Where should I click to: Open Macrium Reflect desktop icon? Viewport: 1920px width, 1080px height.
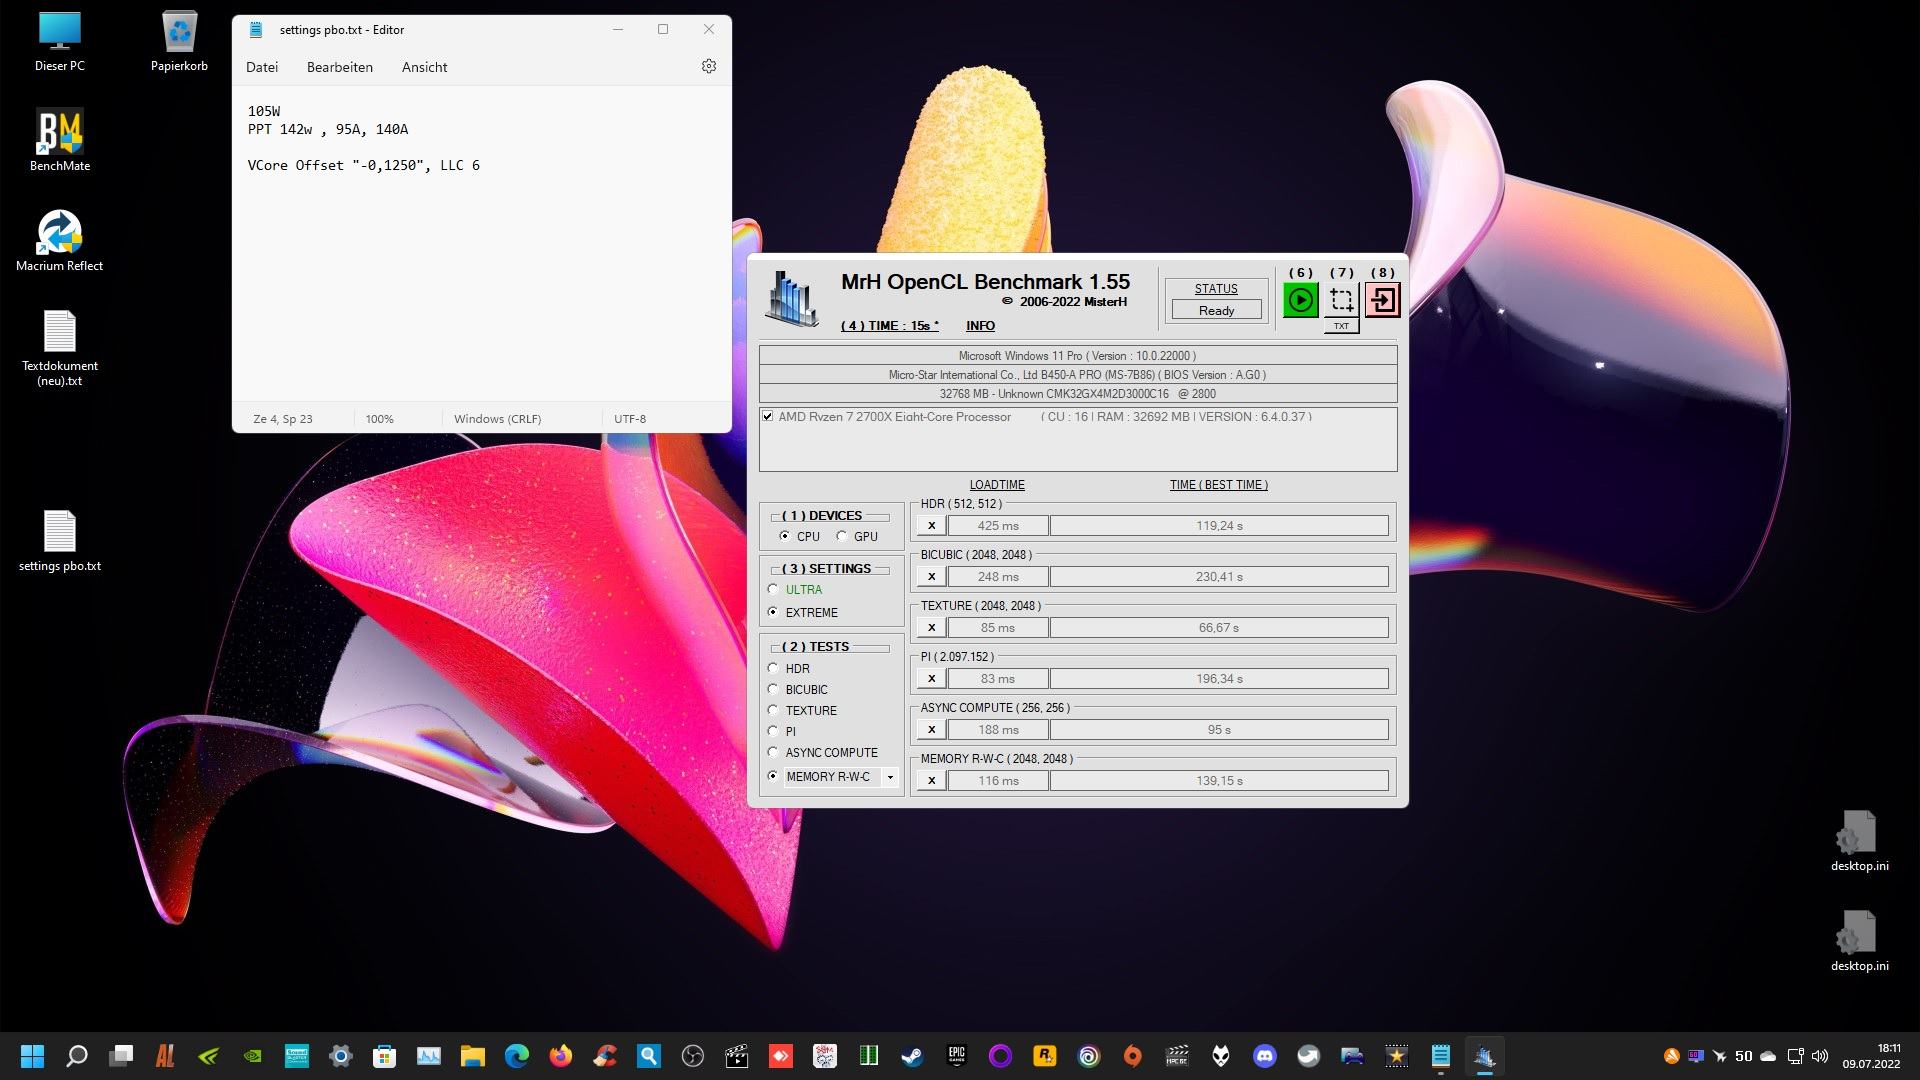(x=60, y=235)
